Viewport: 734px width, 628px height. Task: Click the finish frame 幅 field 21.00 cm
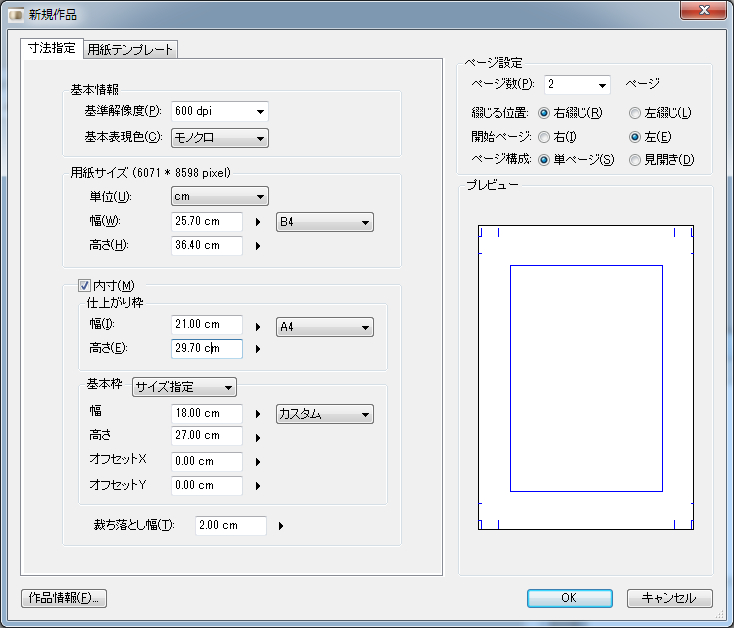point(207,324)
